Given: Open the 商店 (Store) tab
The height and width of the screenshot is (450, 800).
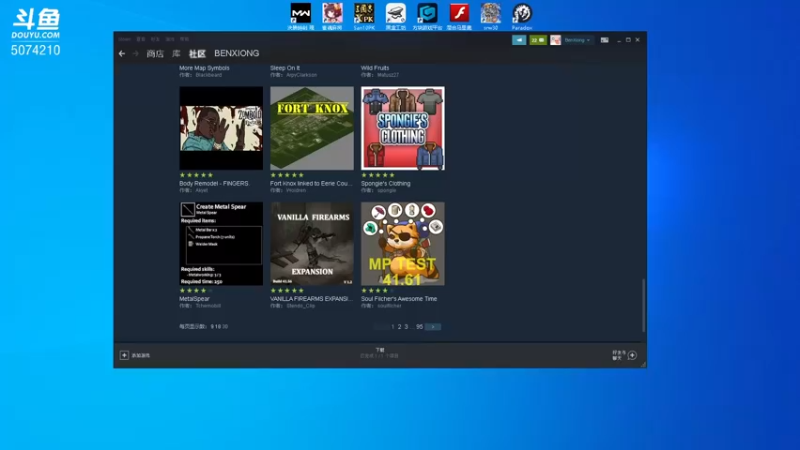Looking at the screenshot, I should (x=155, y=54).
